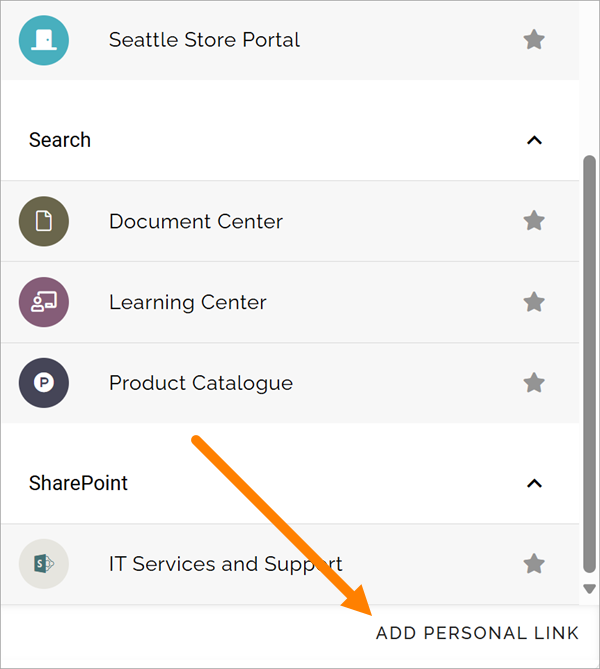Click the Seattle Store Portal door icon
The height and width of the screenshot is (669, 600).
[x=44, y=40]
